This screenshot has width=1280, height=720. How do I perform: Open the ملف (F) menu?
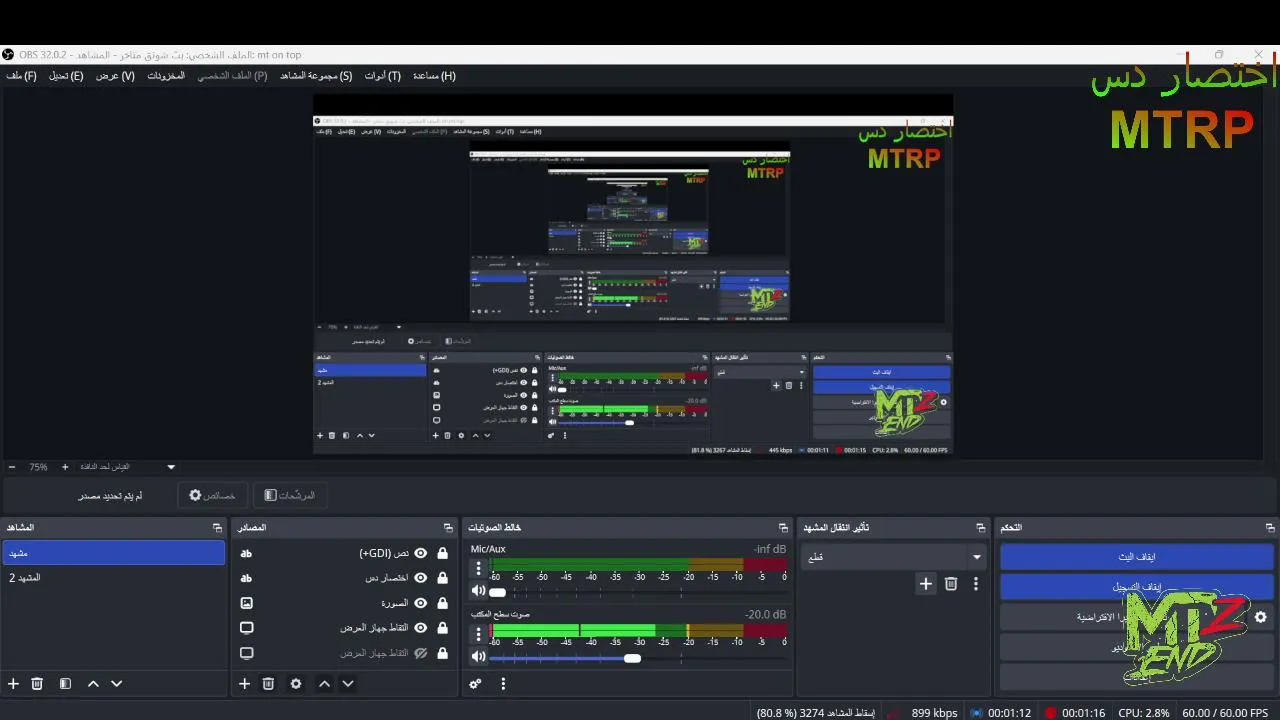click(x=21, y=76)
